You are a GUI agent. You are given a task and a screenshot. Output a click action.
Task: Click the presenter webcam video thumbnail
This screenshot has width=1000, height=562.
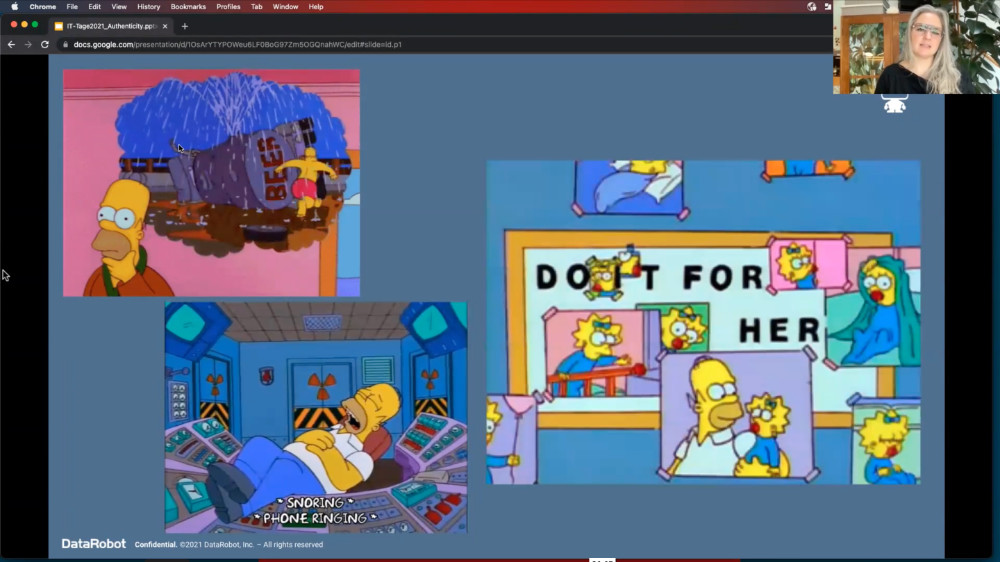pos(916,47)
